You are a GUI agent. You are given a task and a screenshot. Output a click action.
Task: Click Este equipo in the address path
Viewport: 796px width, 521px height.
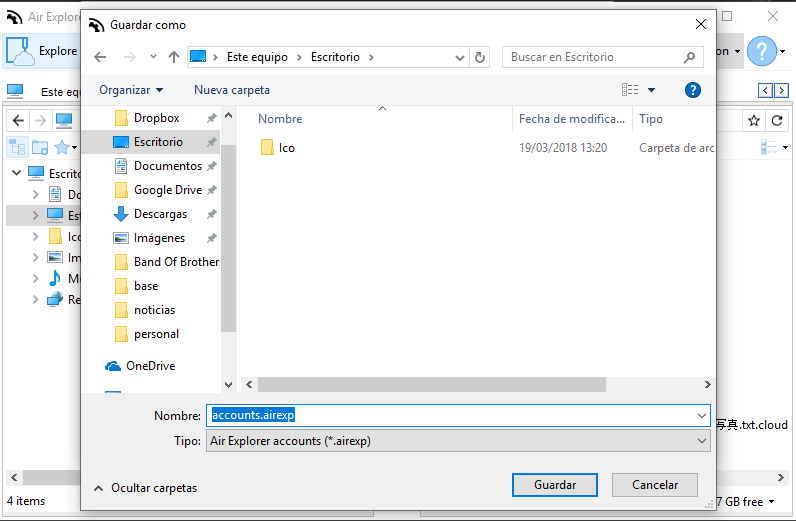tap(257, 57)
